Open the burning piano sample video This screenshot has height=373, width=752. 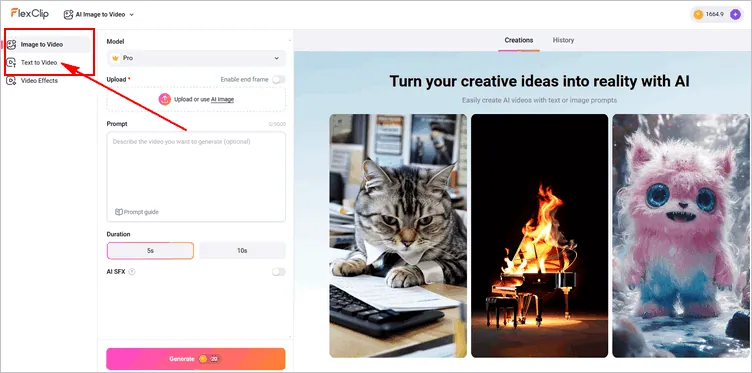[x=540, y=235]
